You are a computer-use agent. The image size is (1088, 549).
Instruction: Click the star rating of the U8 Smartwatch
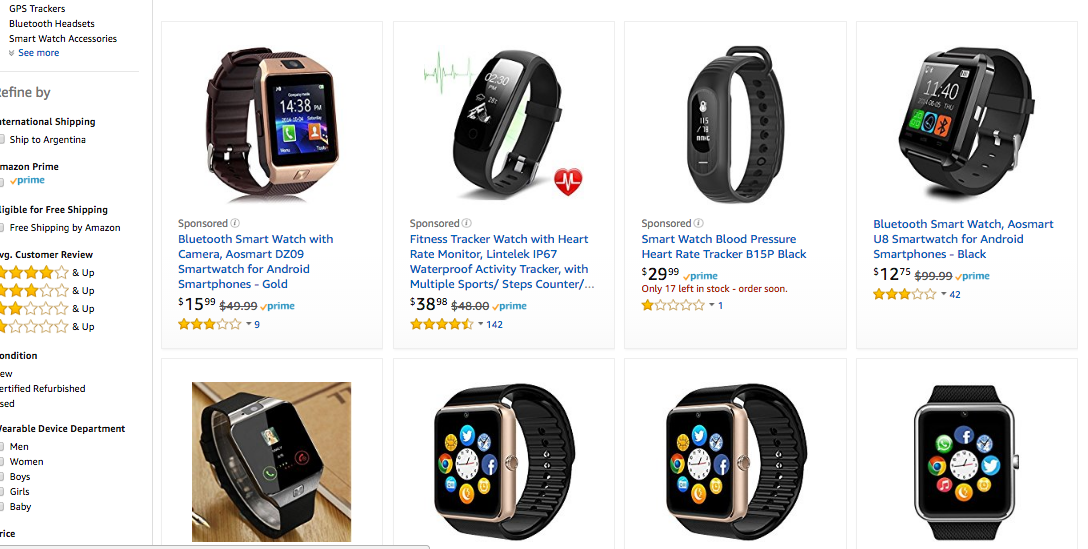tap(904, 294)
